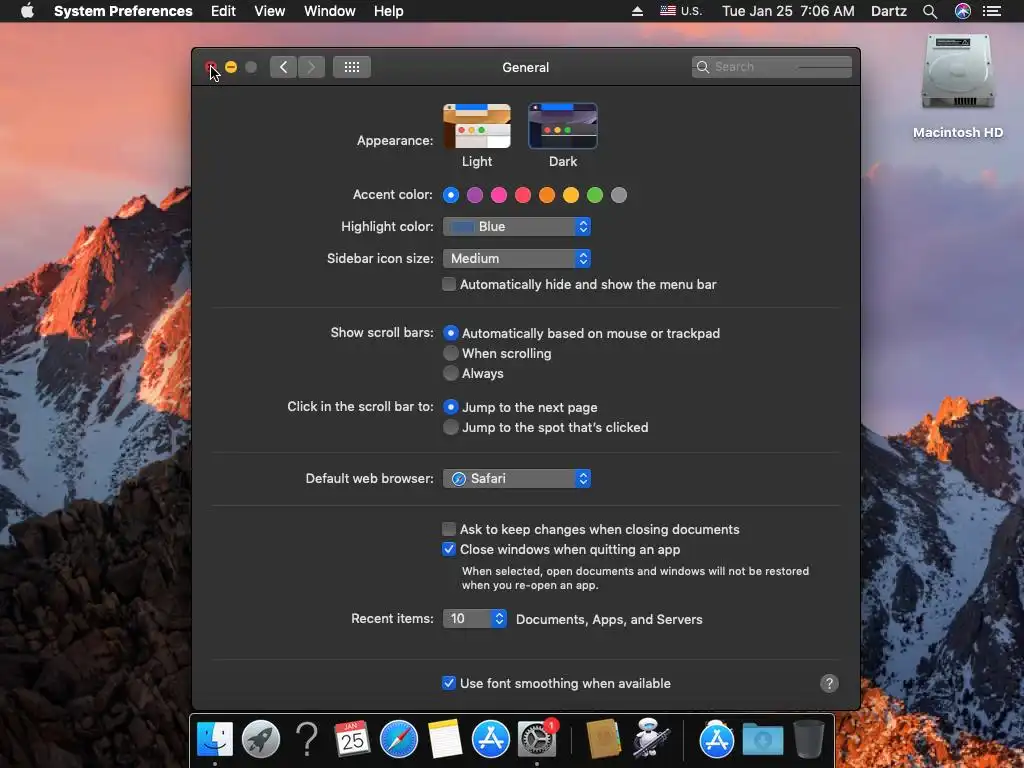Viewport: 1024px width, 768px height.
Task: Open the Window menu
Action: (330, 11)
